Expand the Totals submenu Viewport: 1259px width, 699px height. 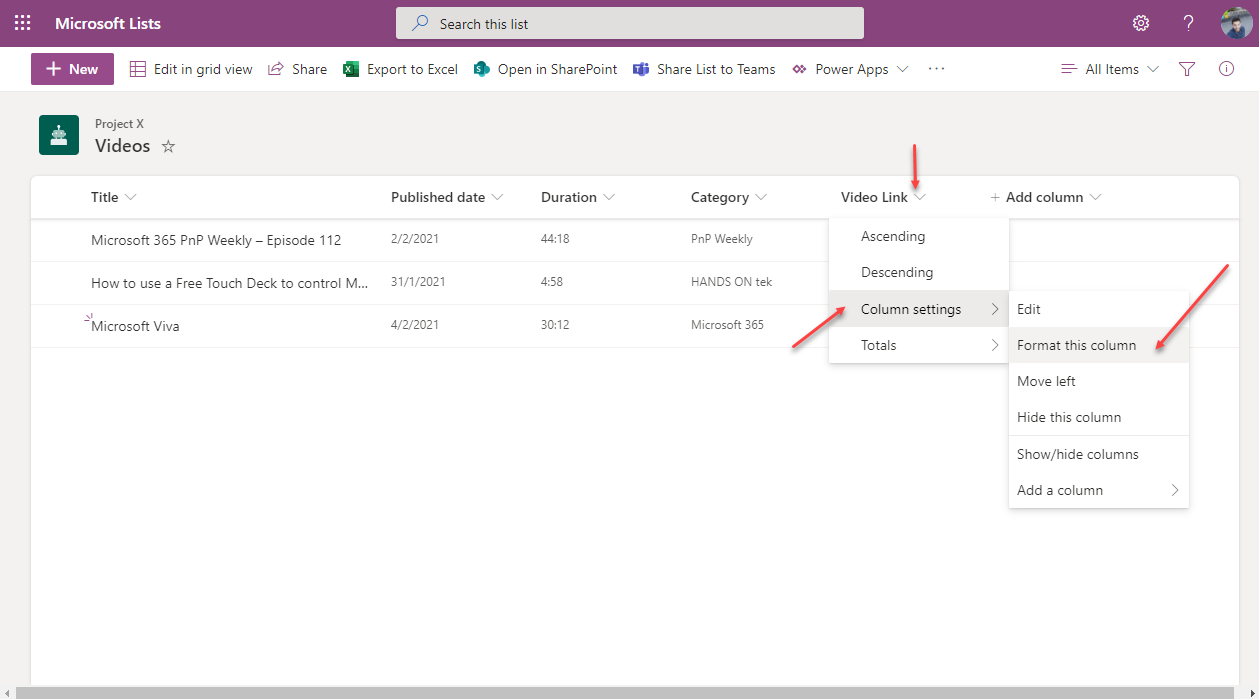click(x=917, y=345)
